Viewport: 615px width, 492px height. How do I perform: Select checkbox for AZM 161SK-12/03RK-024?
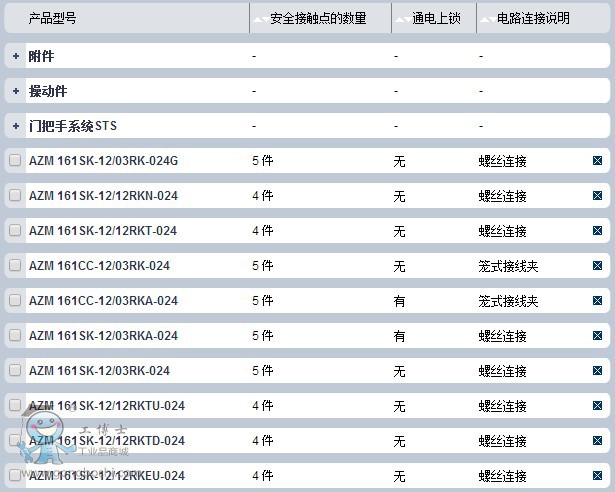(x=15, y=371)
